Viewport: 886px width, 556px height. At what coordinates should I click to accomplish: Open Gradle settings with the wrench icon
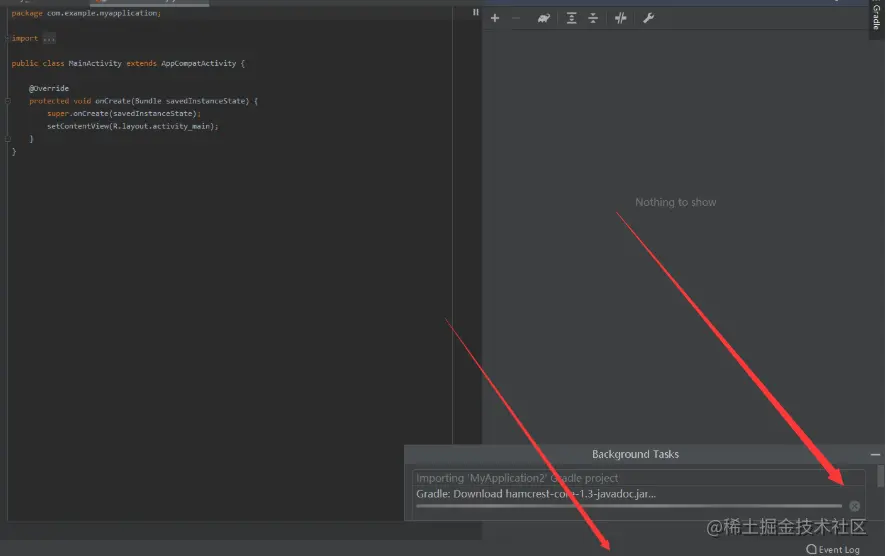[x=648, y=18]
